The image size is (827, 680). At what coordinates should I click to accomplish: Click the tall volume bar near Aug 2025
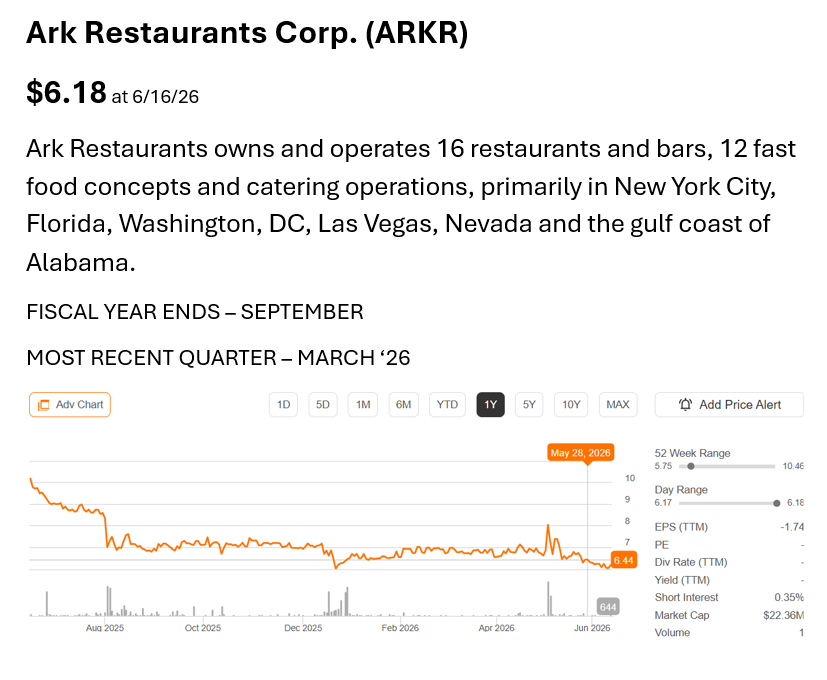tap(108, 600)
